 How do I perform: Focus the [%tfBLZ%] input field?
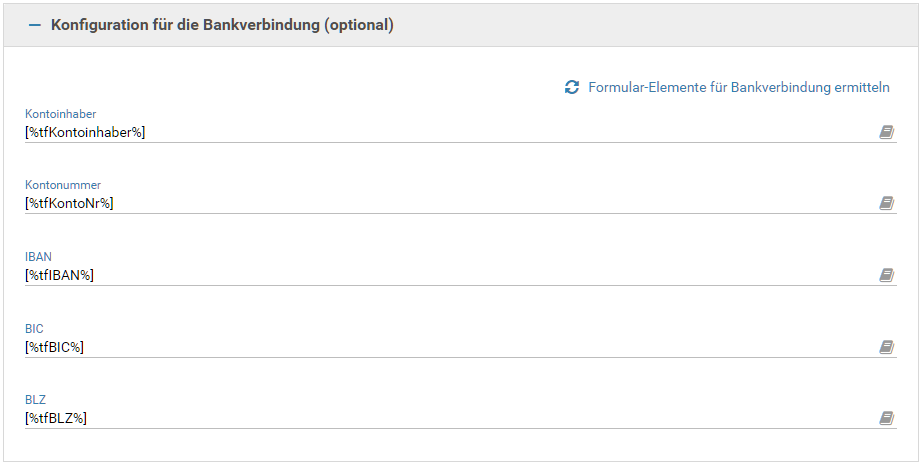click(440, 418)
